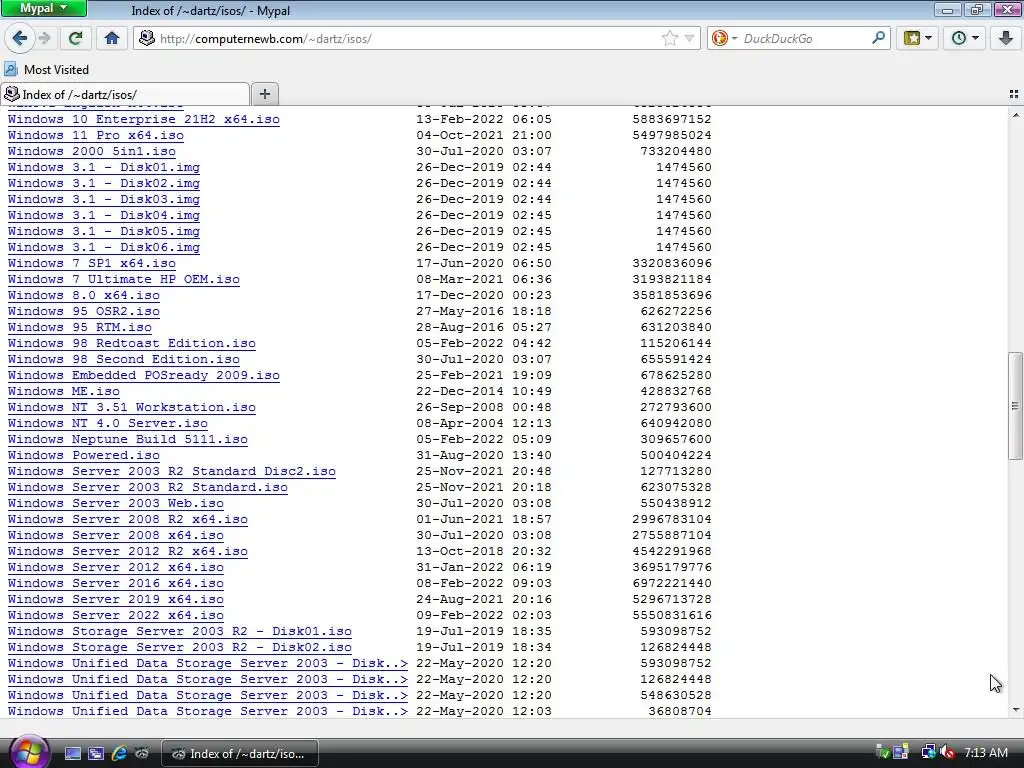Download Windows Server 2022 x64.iso
The image size is (1024, 768).
pyautogui.click(x=116, y=615)
